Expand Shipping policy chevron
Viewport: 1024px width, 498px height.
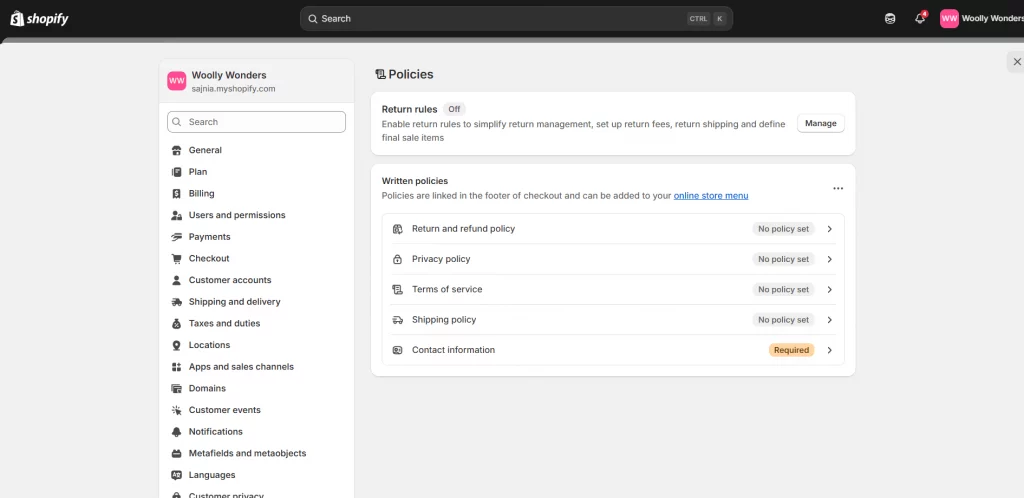pyautogui.click(x=829, y=320)
